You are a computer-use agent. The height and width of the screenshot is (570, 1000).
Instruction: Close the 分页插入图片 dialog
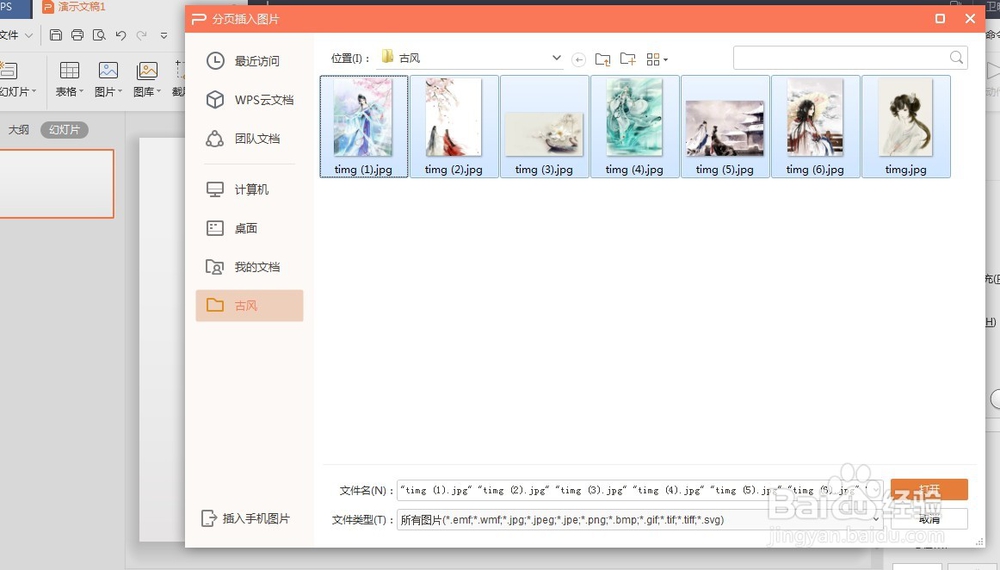tap(970, 18)
